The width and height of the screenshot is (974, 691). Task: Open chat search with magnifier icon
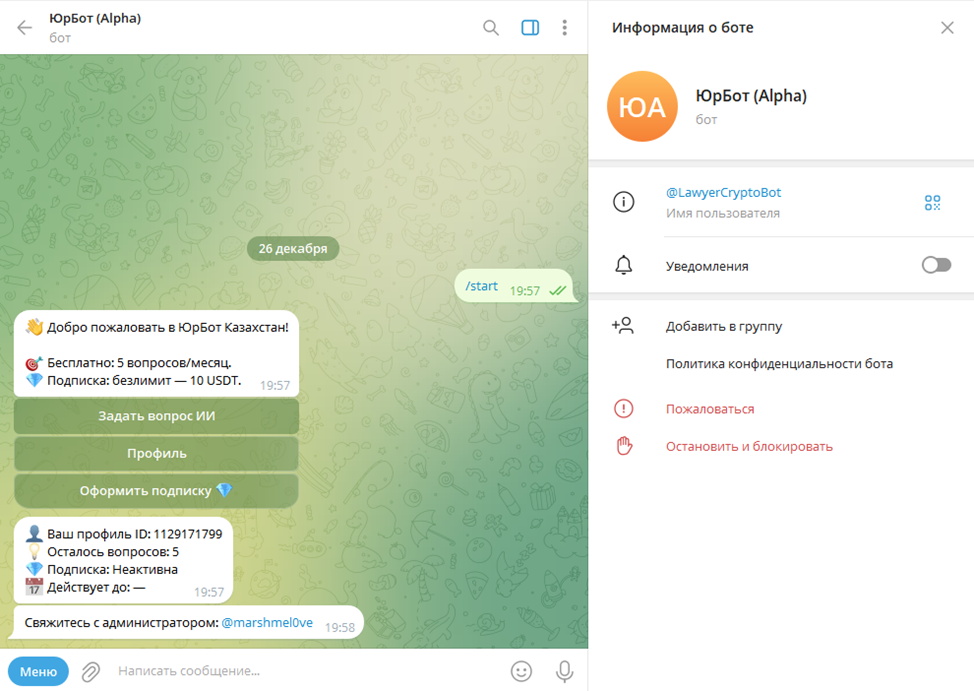coord(491,27)
